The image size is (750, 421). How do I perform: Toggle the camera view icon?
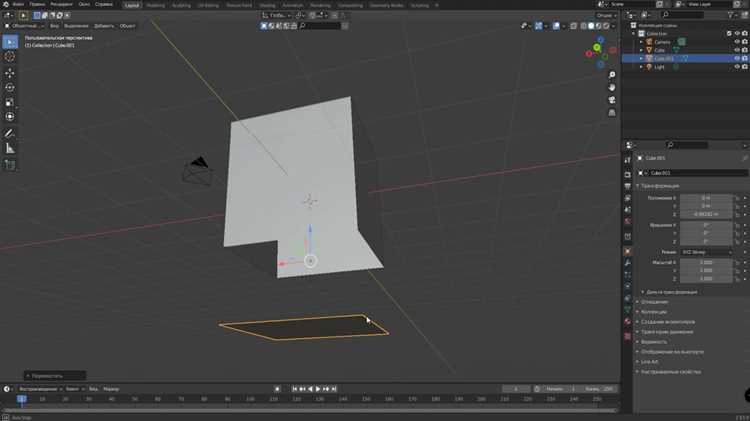point(612,100)
